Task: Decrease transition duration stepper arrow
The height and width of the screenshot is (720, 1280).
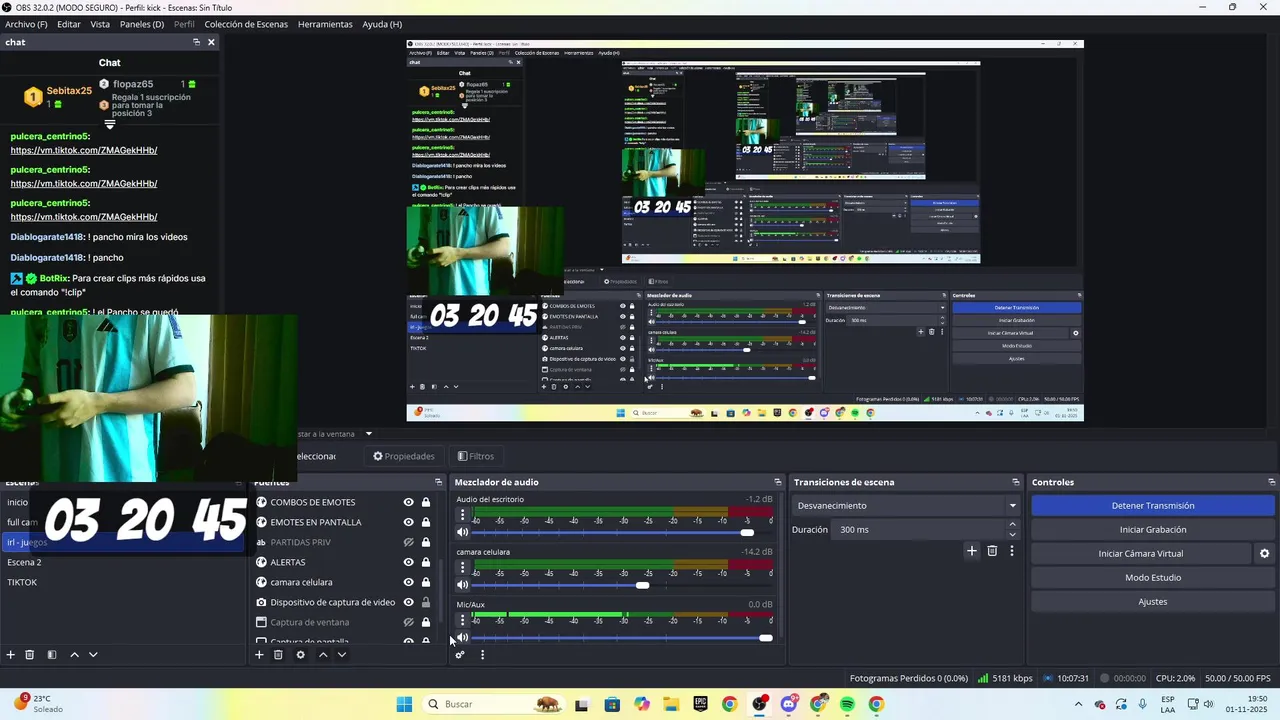Action: click(x=1012, y=535)
